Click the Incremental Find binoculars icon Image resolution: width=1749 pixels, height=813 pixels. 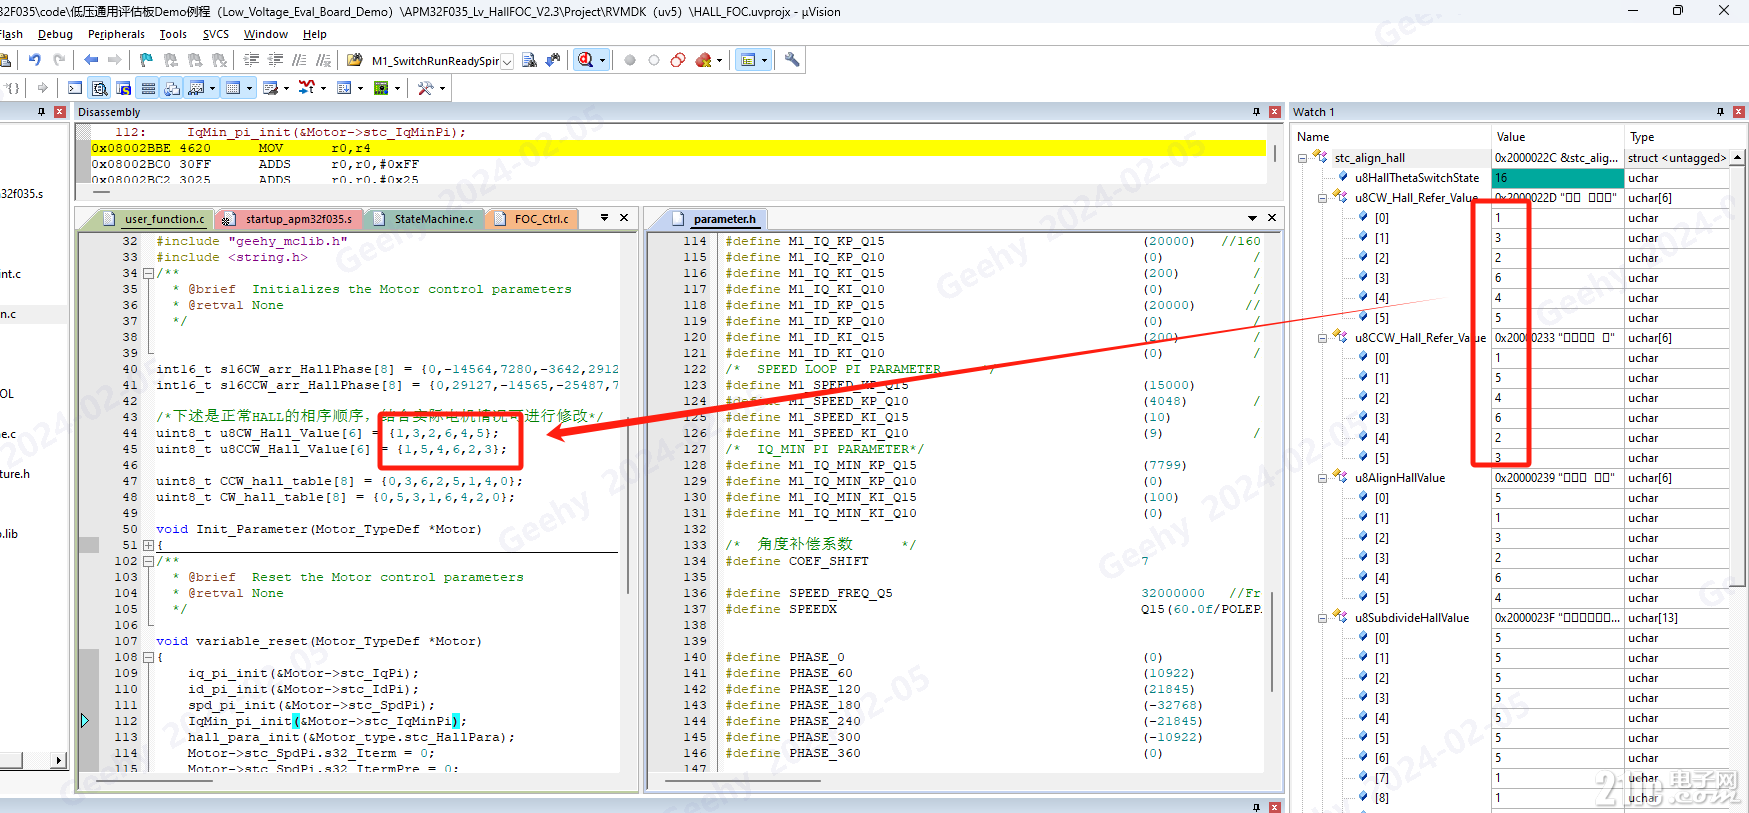click(x=553, y=60)
